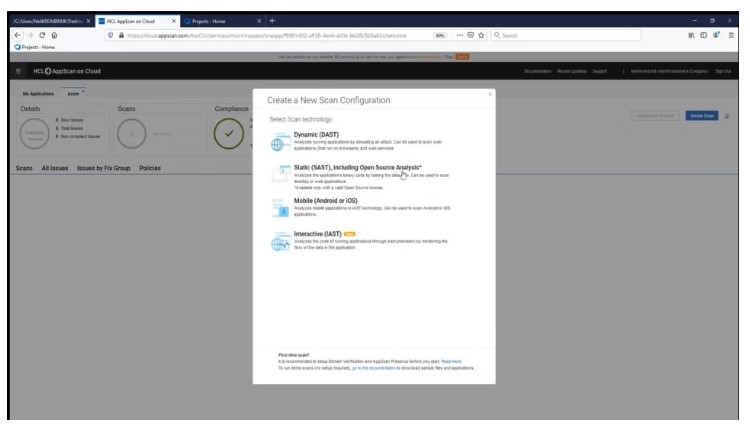Select the Static (SAST) code window icon
750x437 pixels.
click(281, 174)
